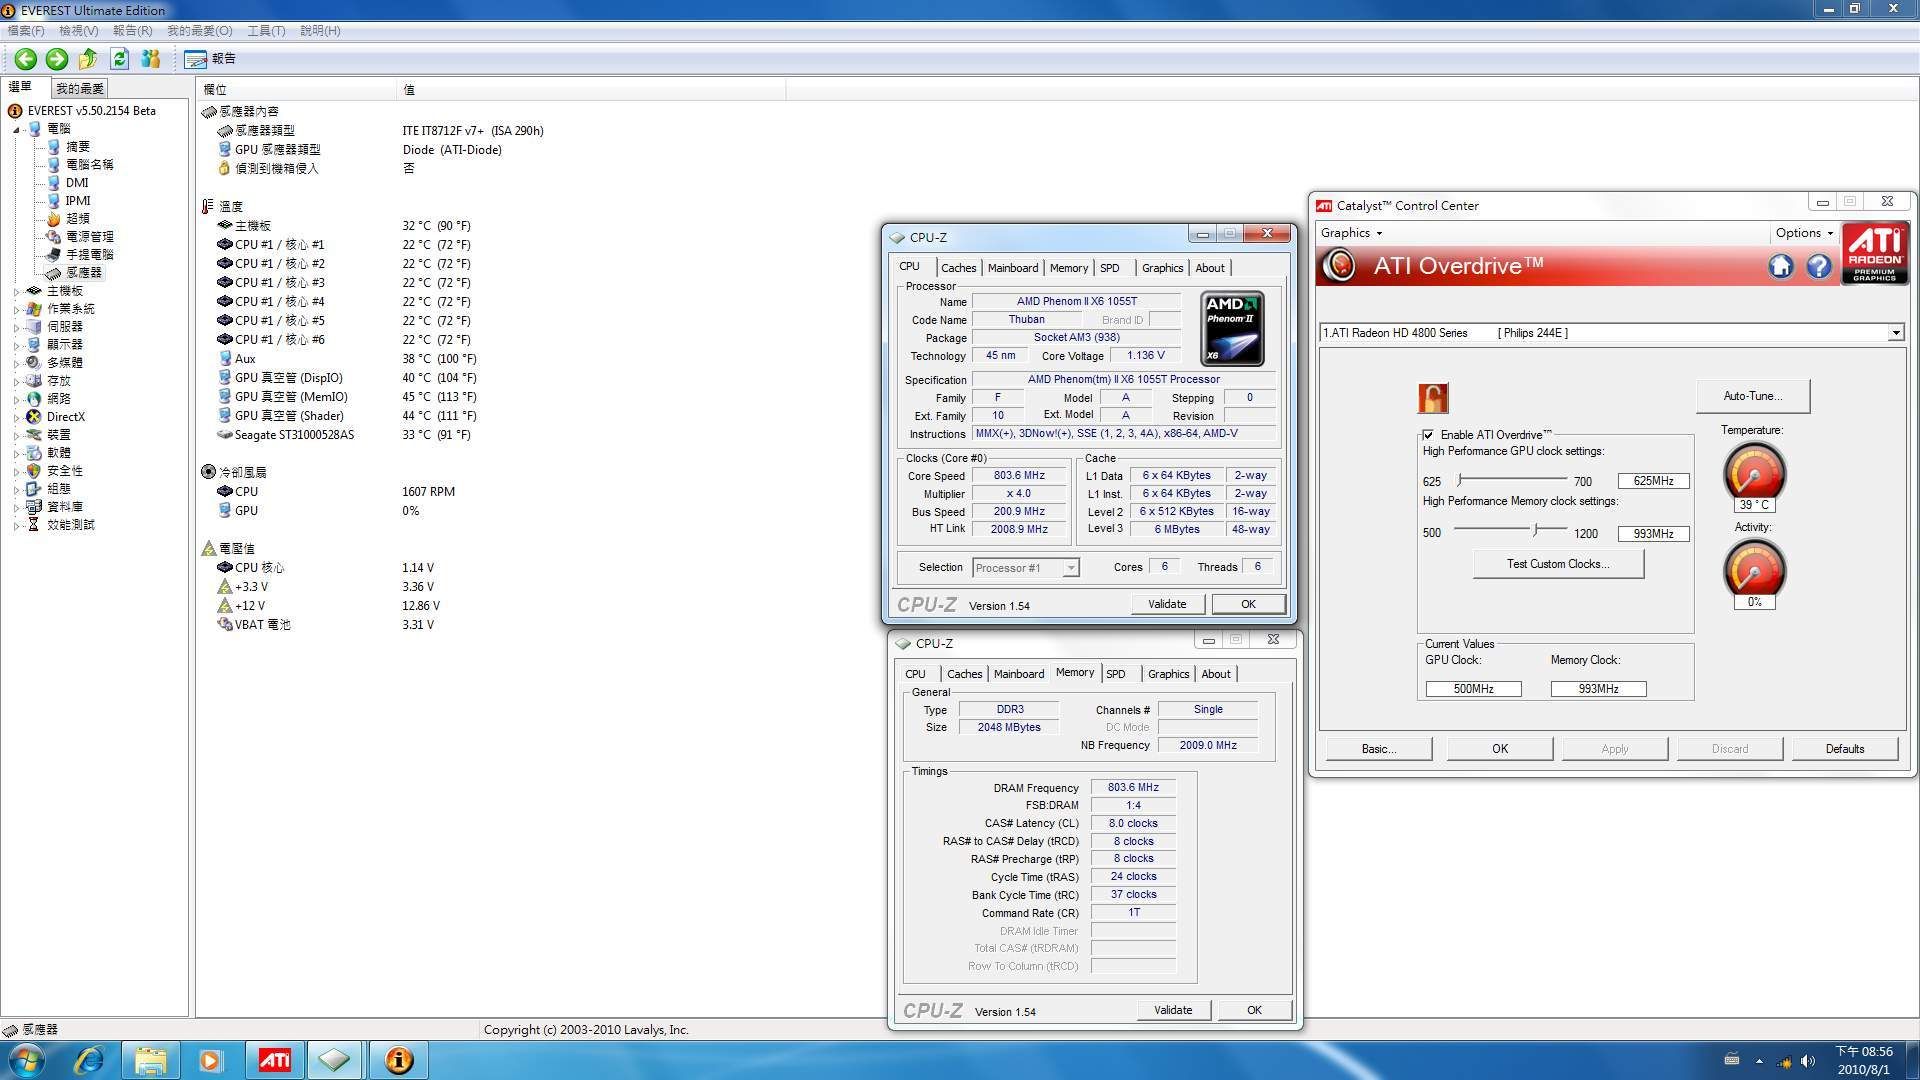Click the report icon in the EVEREST toolbar
The height and width of the screenshot is (1080, 1920).
[x=196, y=59]
